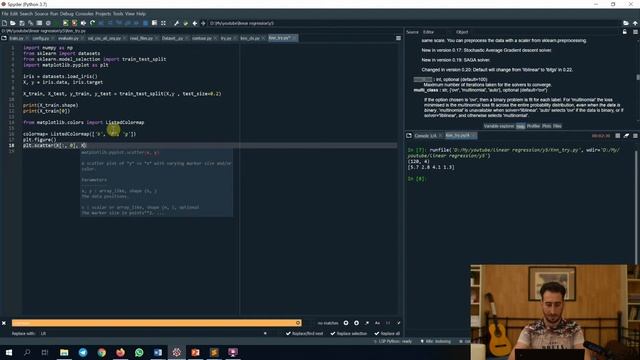Lock Help pane icon
640x360 pixels.
coord(625,32)
